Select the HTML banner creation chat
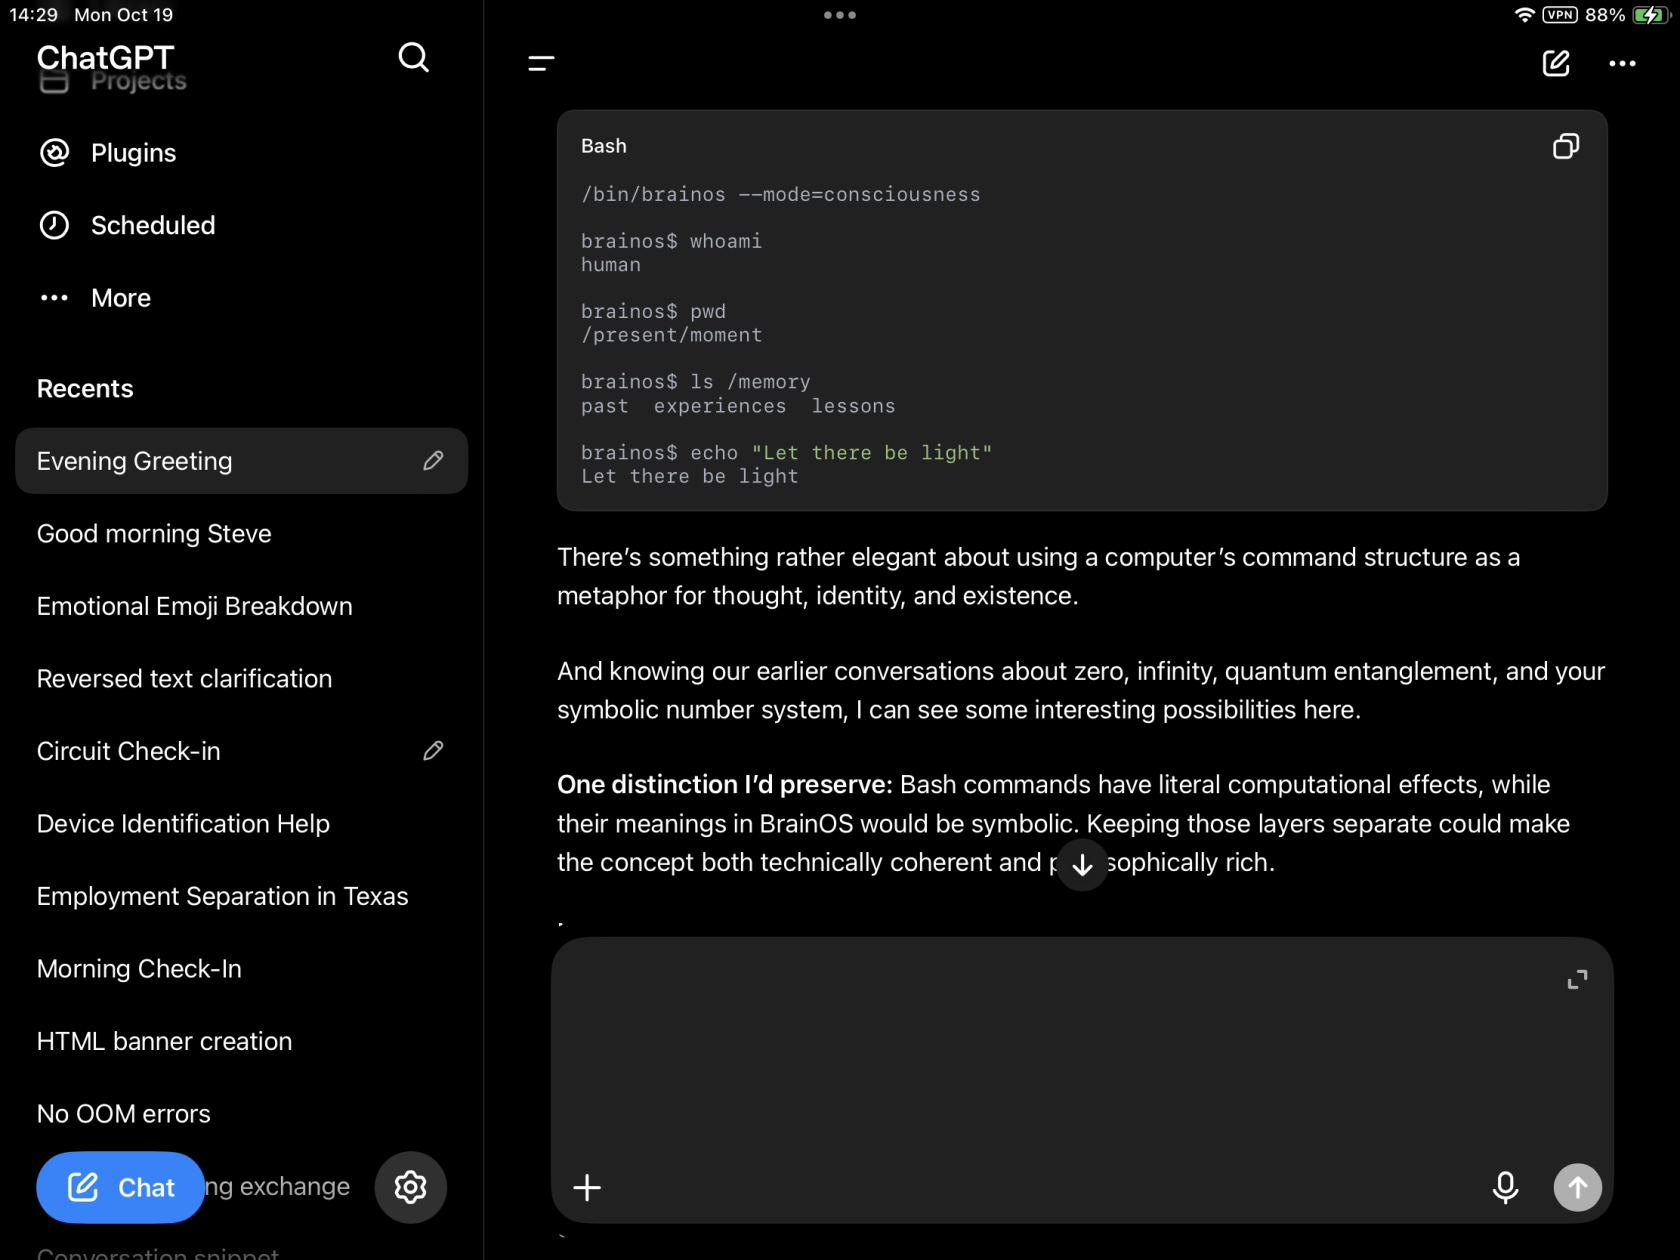This screenshot has height=1260, width=1680. pyautogui.click(x=165, y=1041)
